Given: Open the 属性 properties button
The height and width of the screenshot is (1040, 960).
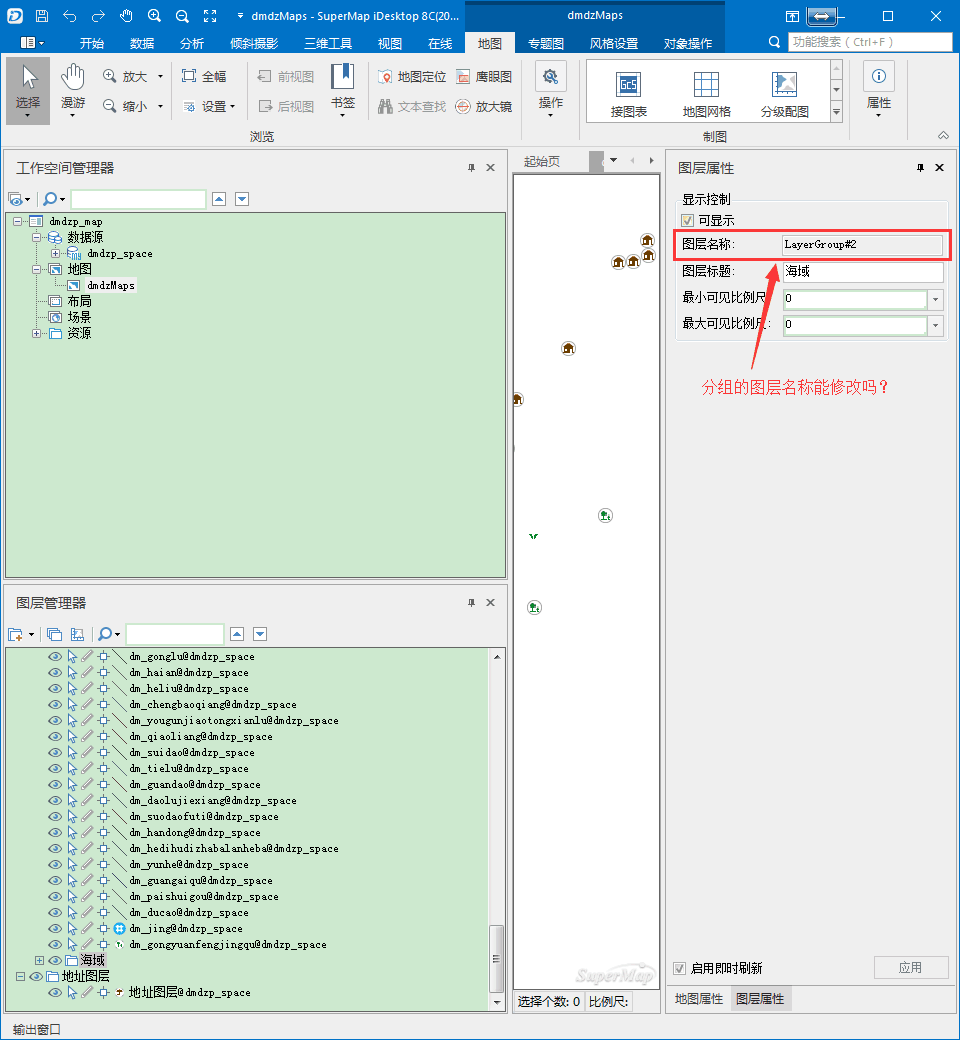Looking at the screenshot, I should click(x=878, y=91).
